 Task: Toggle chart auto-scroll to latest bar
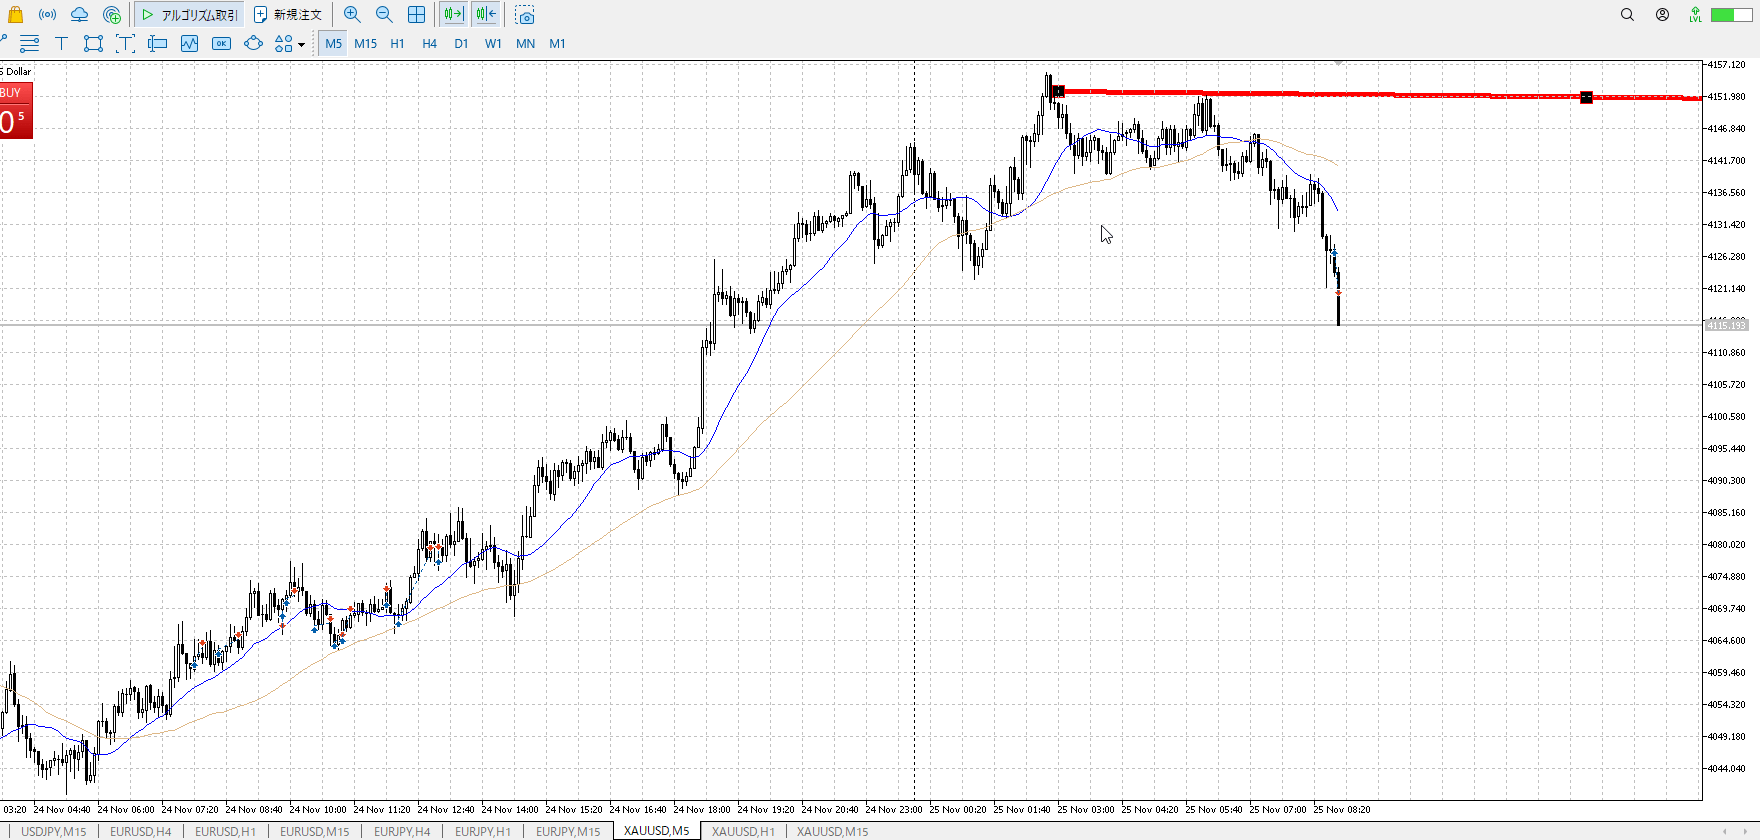(x=453, y=14)
